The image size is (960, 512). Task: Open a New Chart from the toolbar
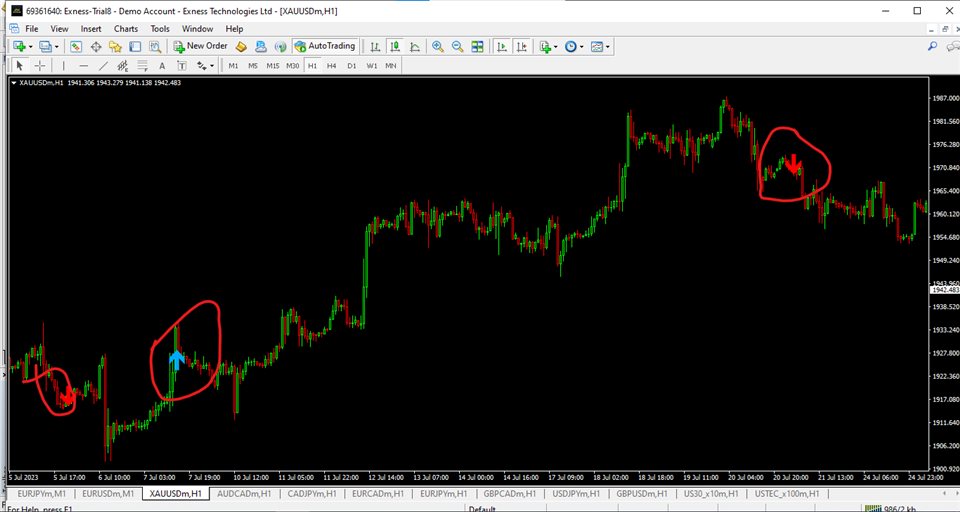tap(19, 47)
